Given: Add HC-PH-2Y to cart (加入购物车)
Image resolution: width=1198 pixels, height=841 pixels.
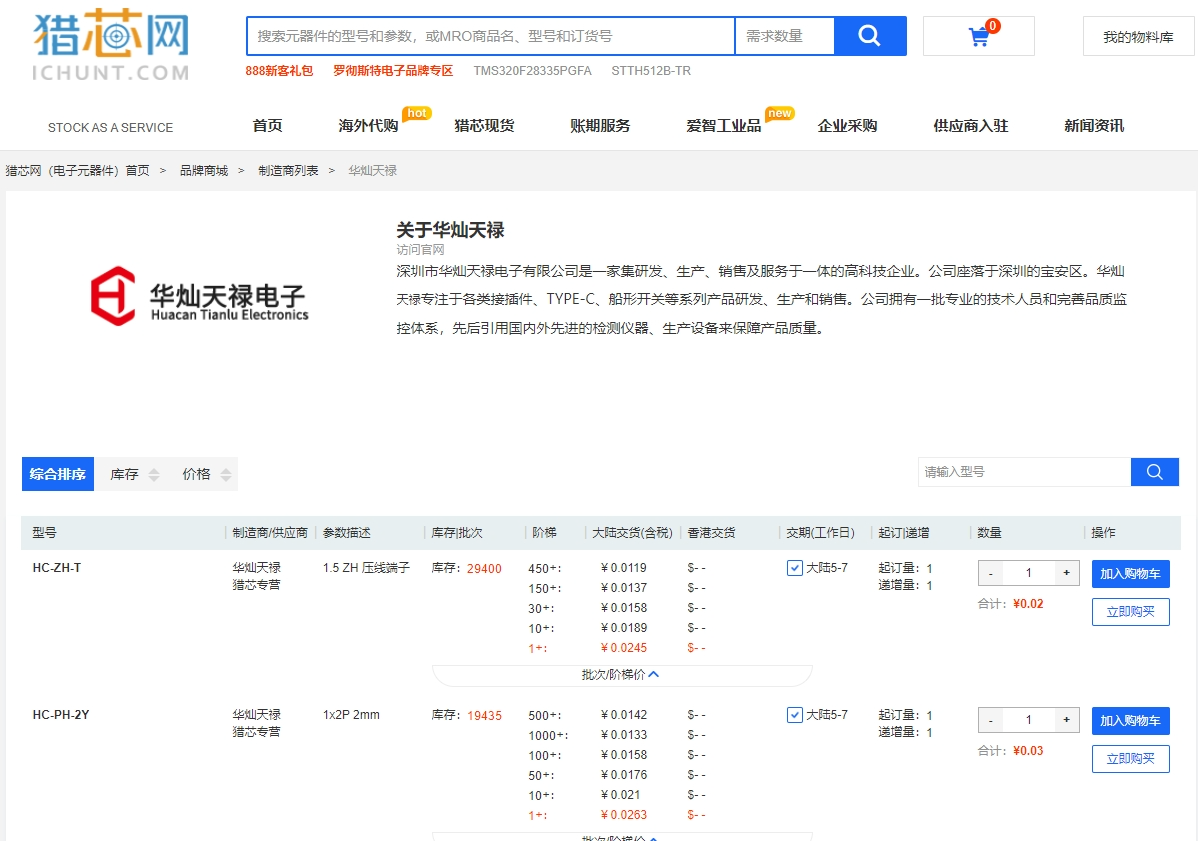Looking at the screenshot, I should coord(1131,721).
